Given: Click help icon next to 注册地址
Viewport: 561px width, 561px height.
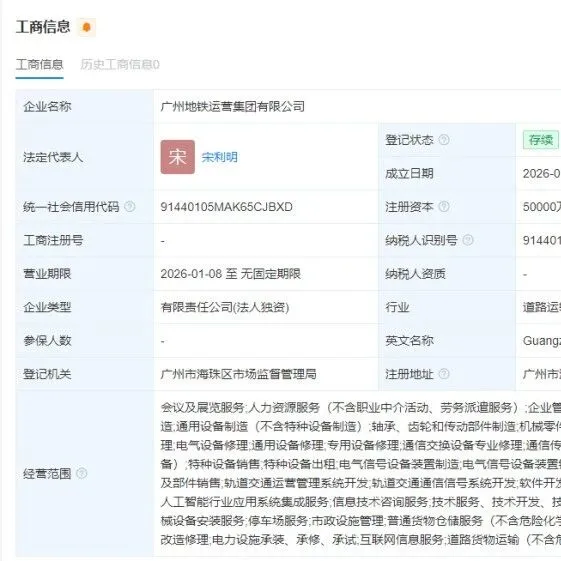Looking at the screenshot, I should coord(444,374).
